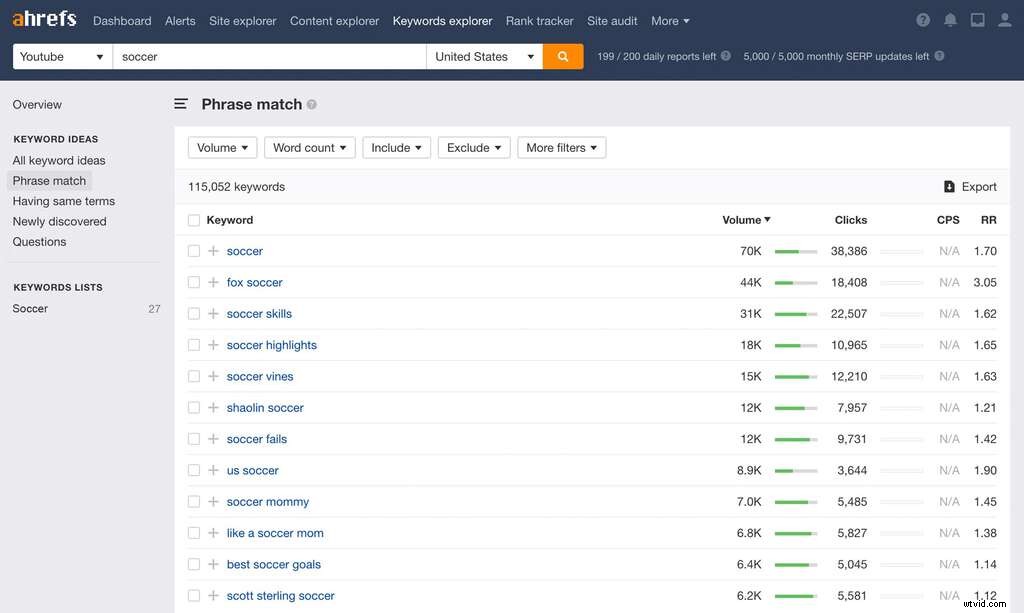The image size is (1024, 613).
Task: Check the select-all keywords checkbox
Action: [x=193, y=219]
